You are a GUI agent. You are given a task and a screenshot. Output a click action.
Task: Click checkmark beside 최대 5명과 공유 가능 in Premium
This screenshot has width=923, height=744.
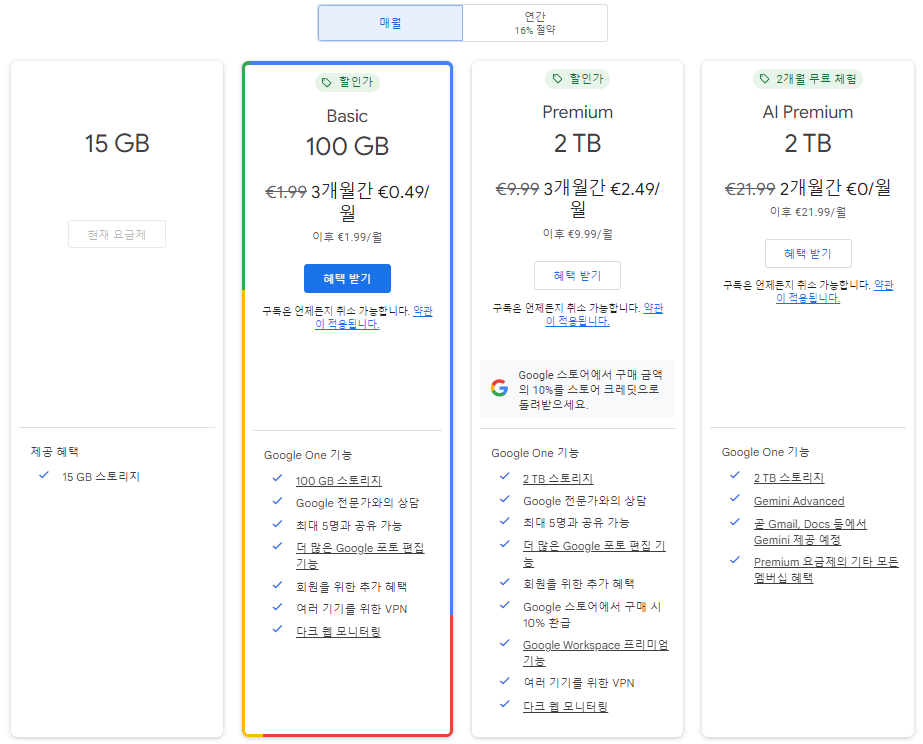click(504, 521)
